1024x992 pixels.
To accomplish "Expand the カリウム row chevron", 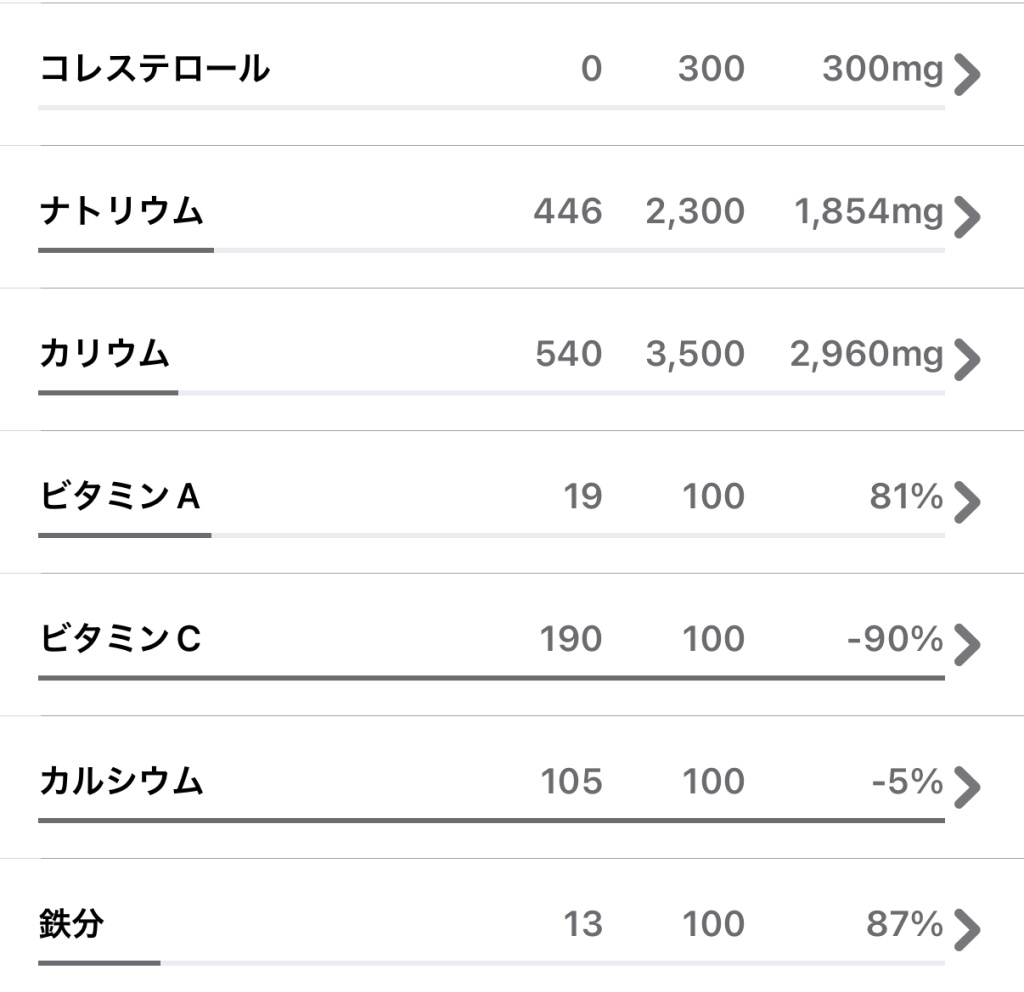I will [x=967, y=359].
